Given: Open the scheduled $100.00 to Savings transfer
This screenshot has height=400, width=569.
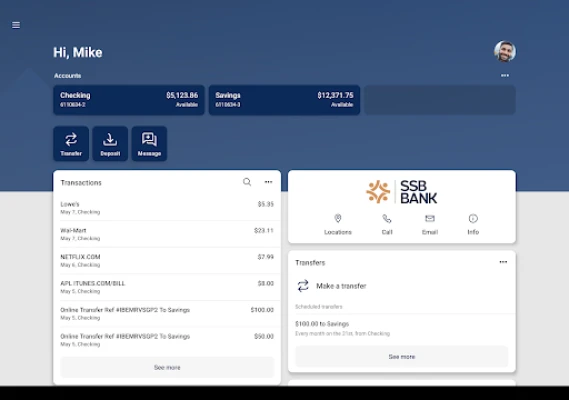Looking at the screenshot, I should [x=402, y=328].
